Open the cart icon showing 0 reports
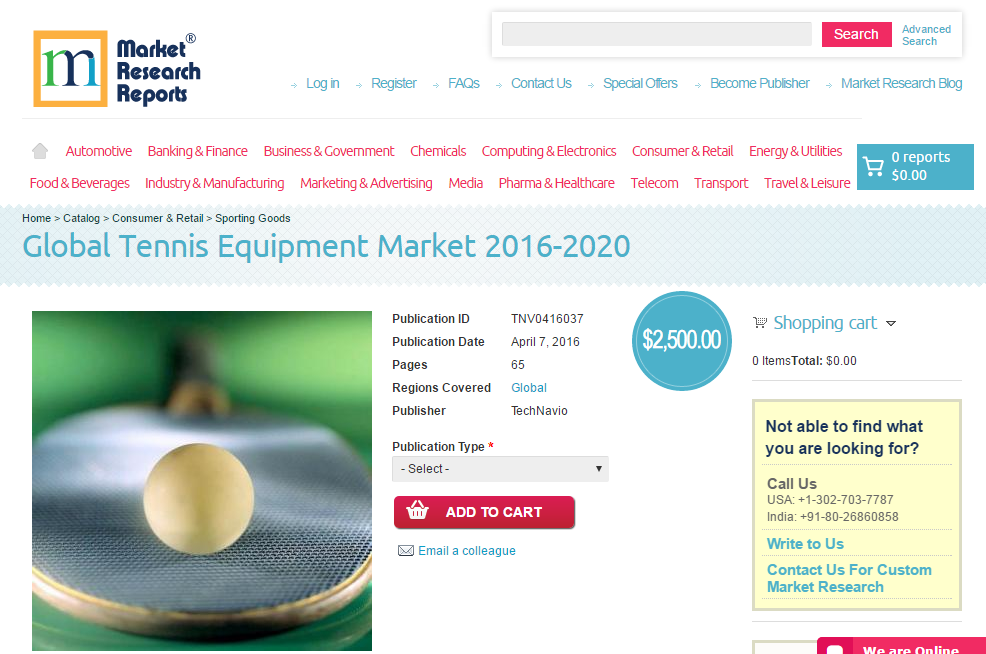Screen dimensions: 986x654 coord(873,166)
